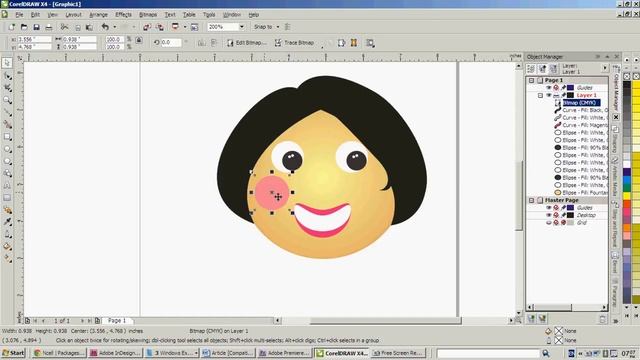Click the green swatch in color palette
This screenshot has height=360, width=640.
tap(627, 187)
